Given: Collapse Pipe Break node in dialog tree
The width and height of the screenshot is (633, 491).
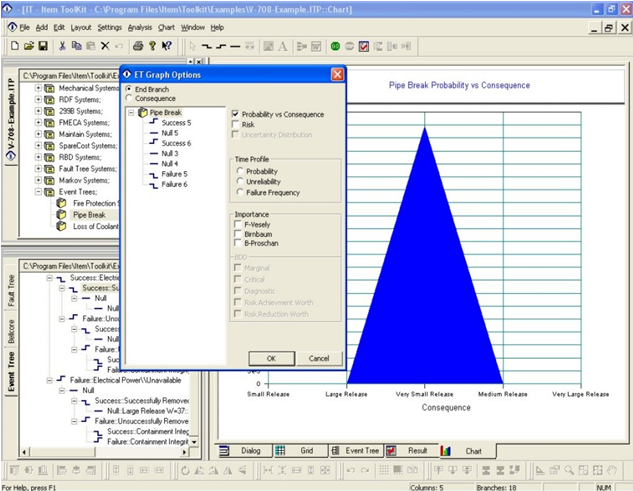Looking at the screenshot, I should 132,113.
